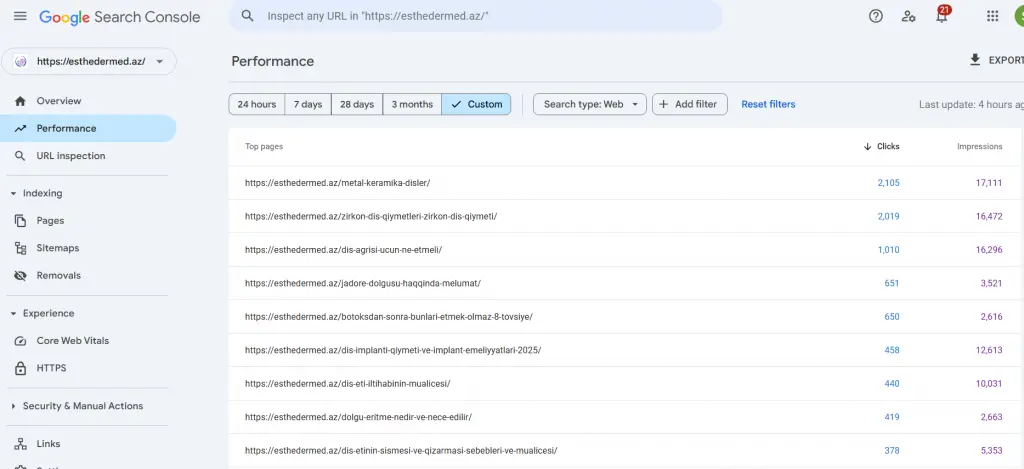Image resolution: width=1024 pixels, height=469 pixels.
Task: Click the URL inspection magnifier icon
Action: pyautogui.click(x=20, y=155)
